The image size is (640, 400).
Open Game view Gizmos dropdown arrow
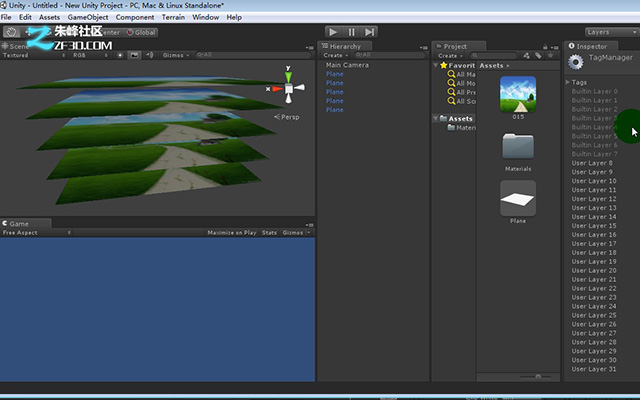[309, 233]
